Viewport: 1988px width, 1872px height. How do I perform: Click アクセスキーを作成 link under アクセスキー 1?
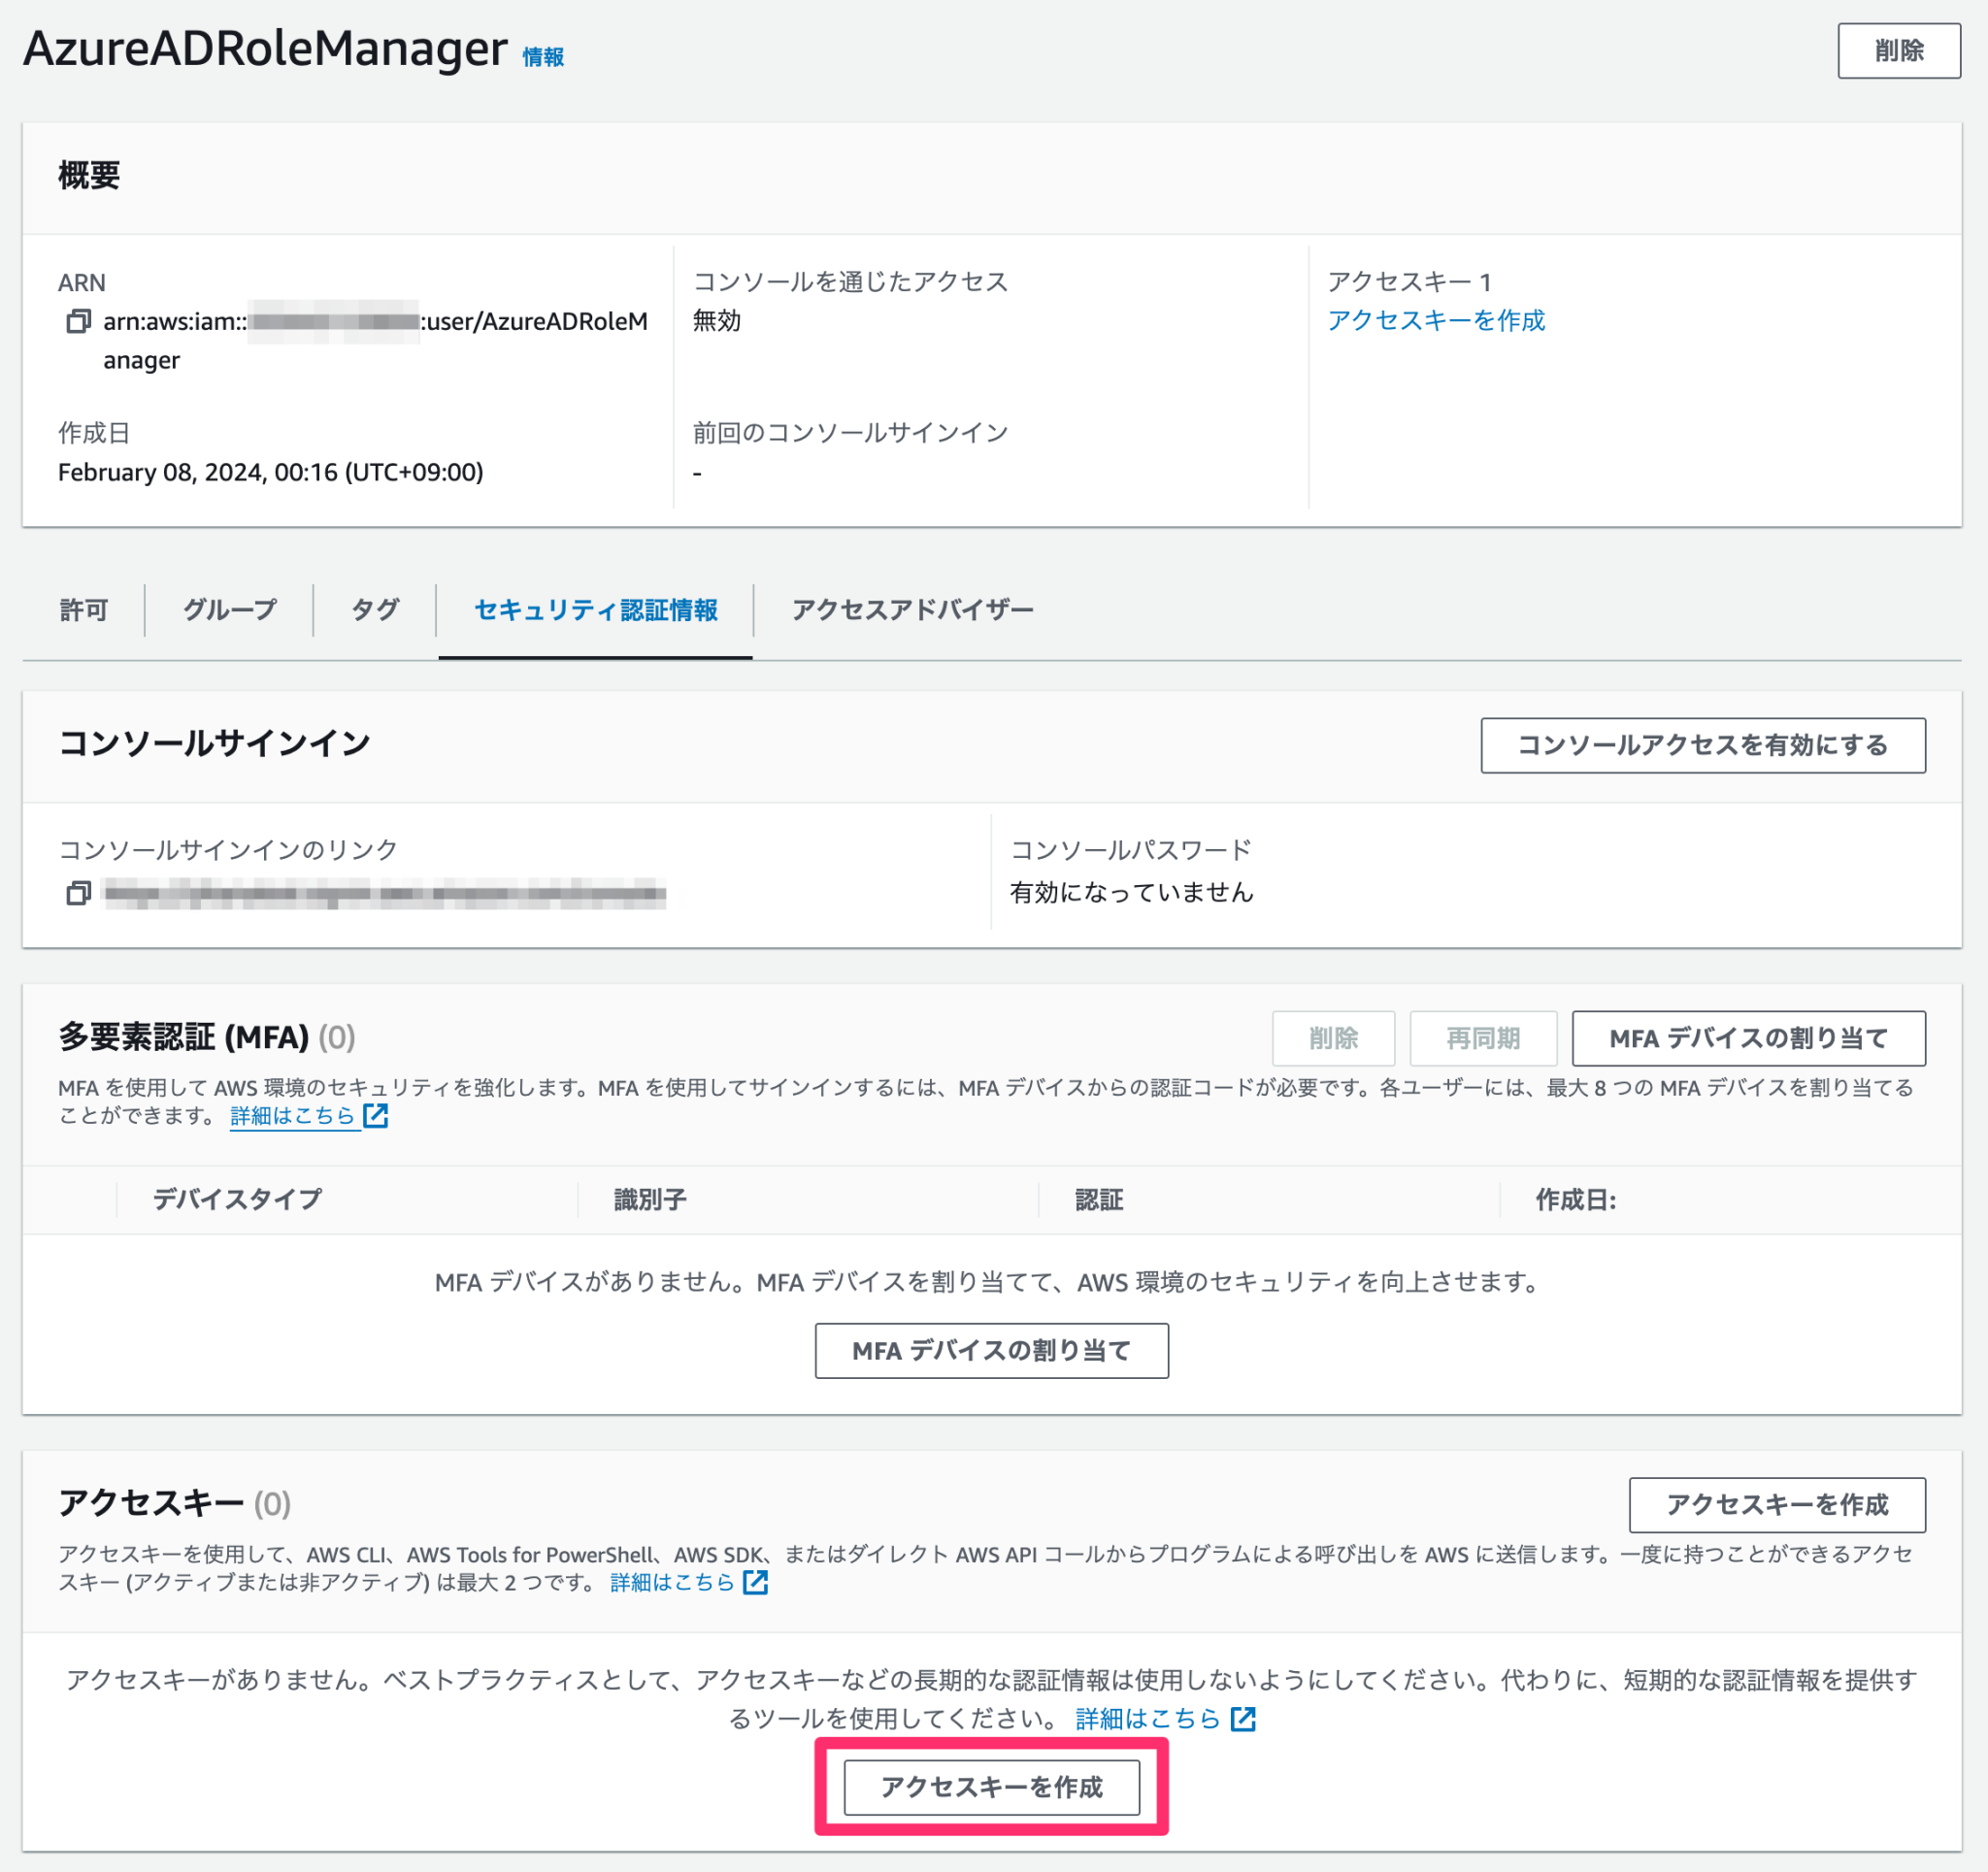coord(1437,320)
